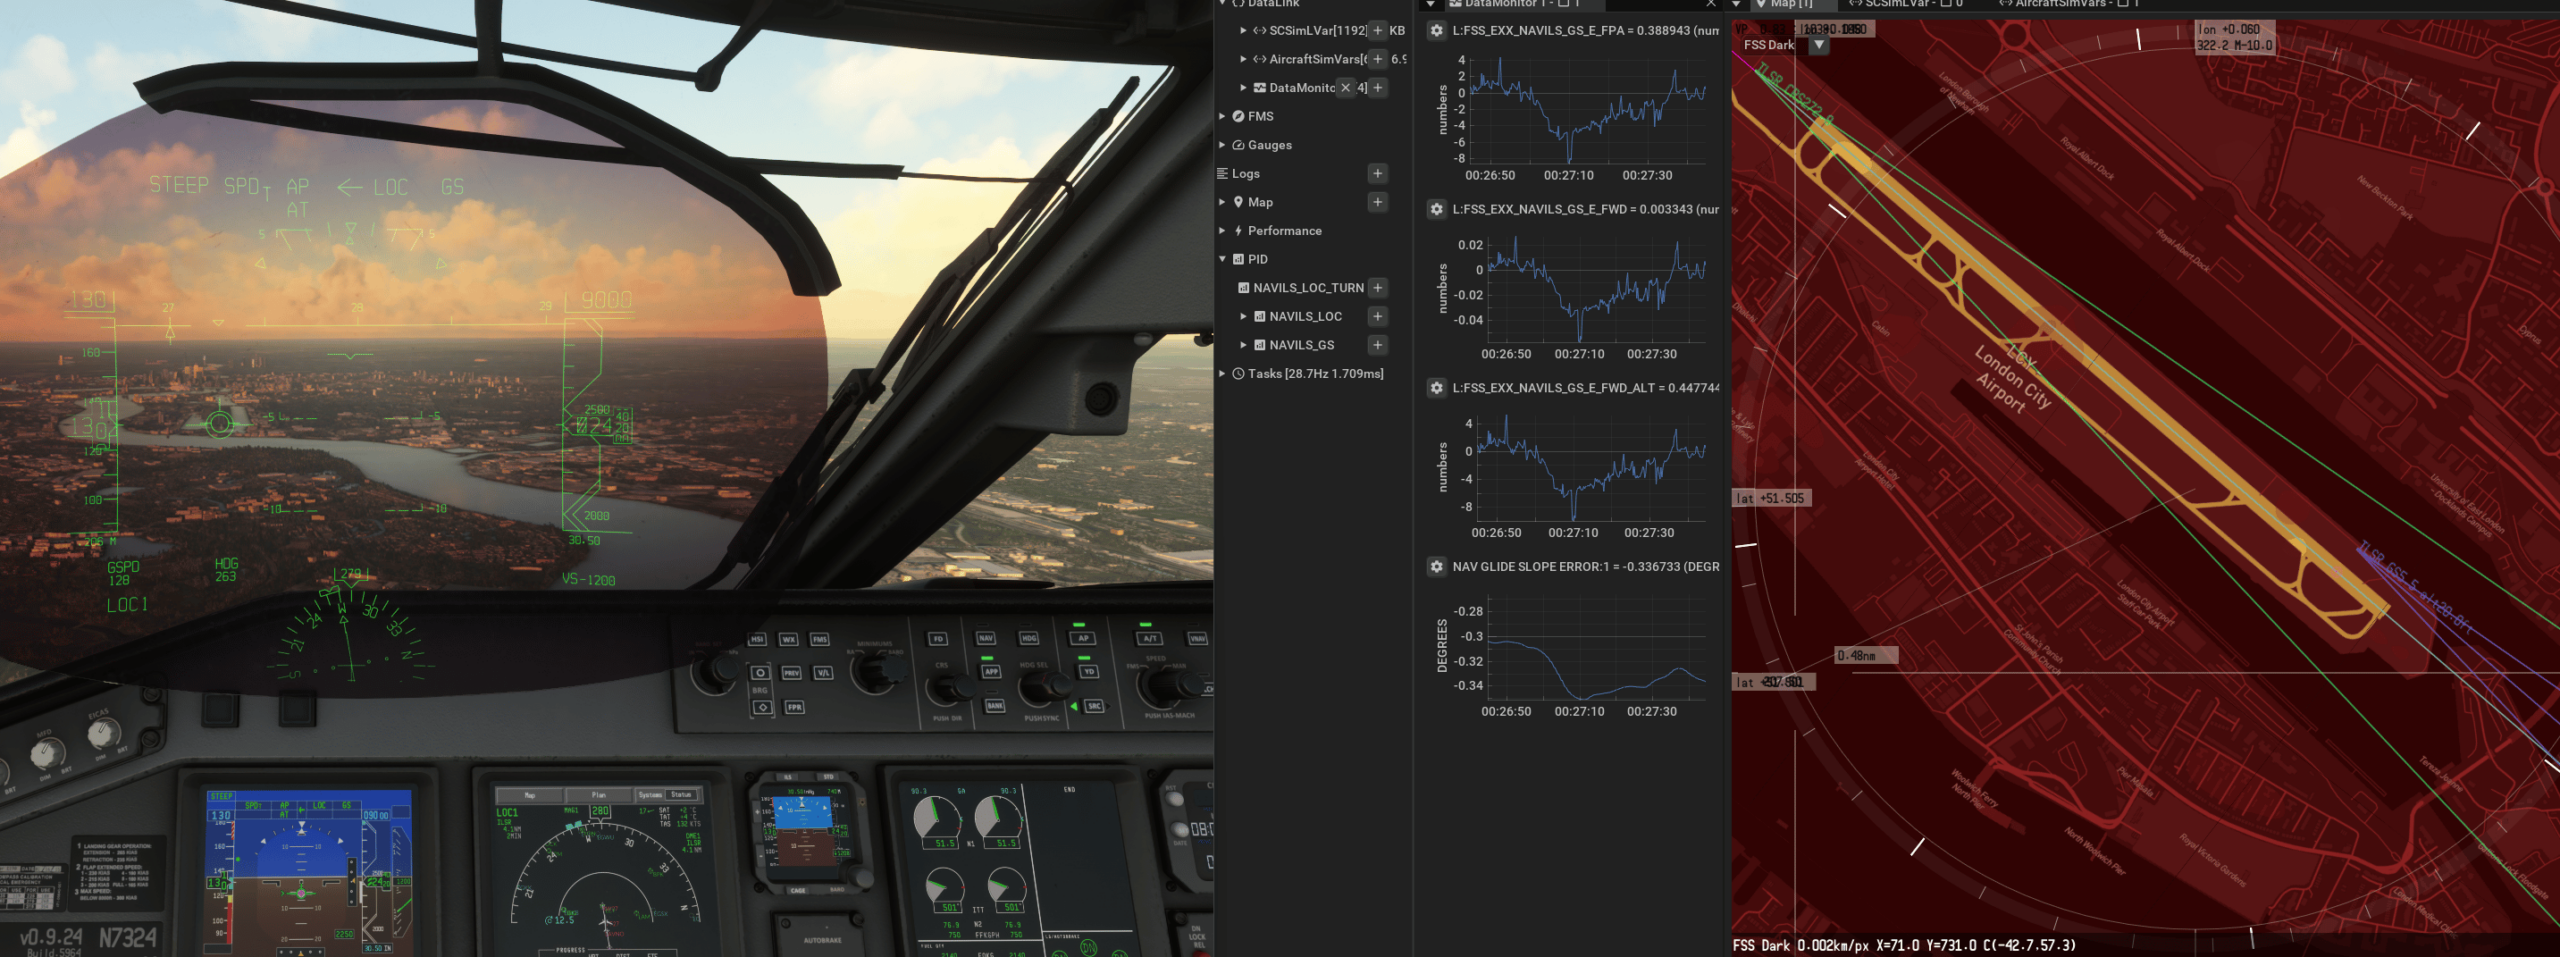Image resolution: width=2560 pixels, height=957 pixels.
Task: Click plus beside NAVILS_GS
Action: [x=1377, y=345]
